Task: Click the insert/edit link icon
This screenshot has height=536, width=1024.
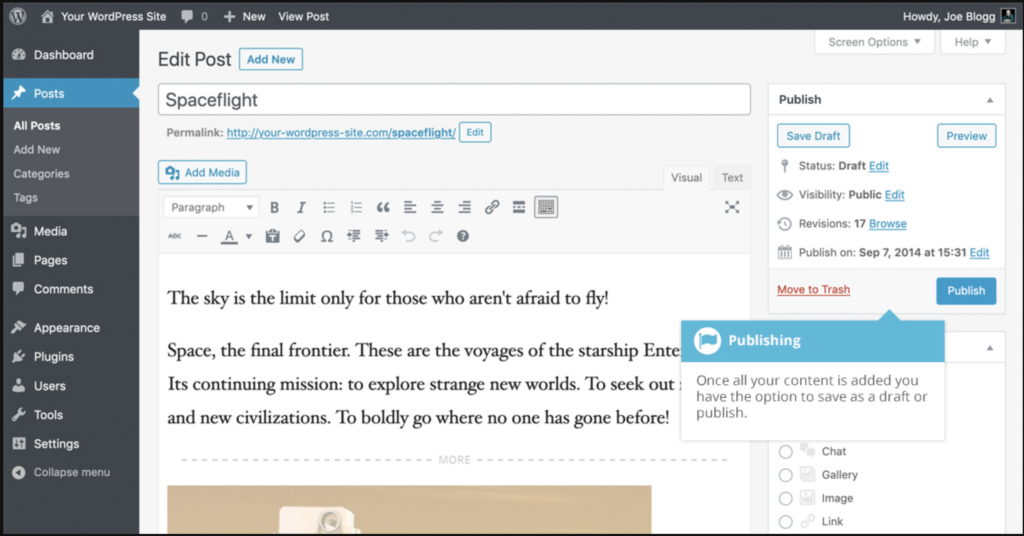Action: coord(491,207)
